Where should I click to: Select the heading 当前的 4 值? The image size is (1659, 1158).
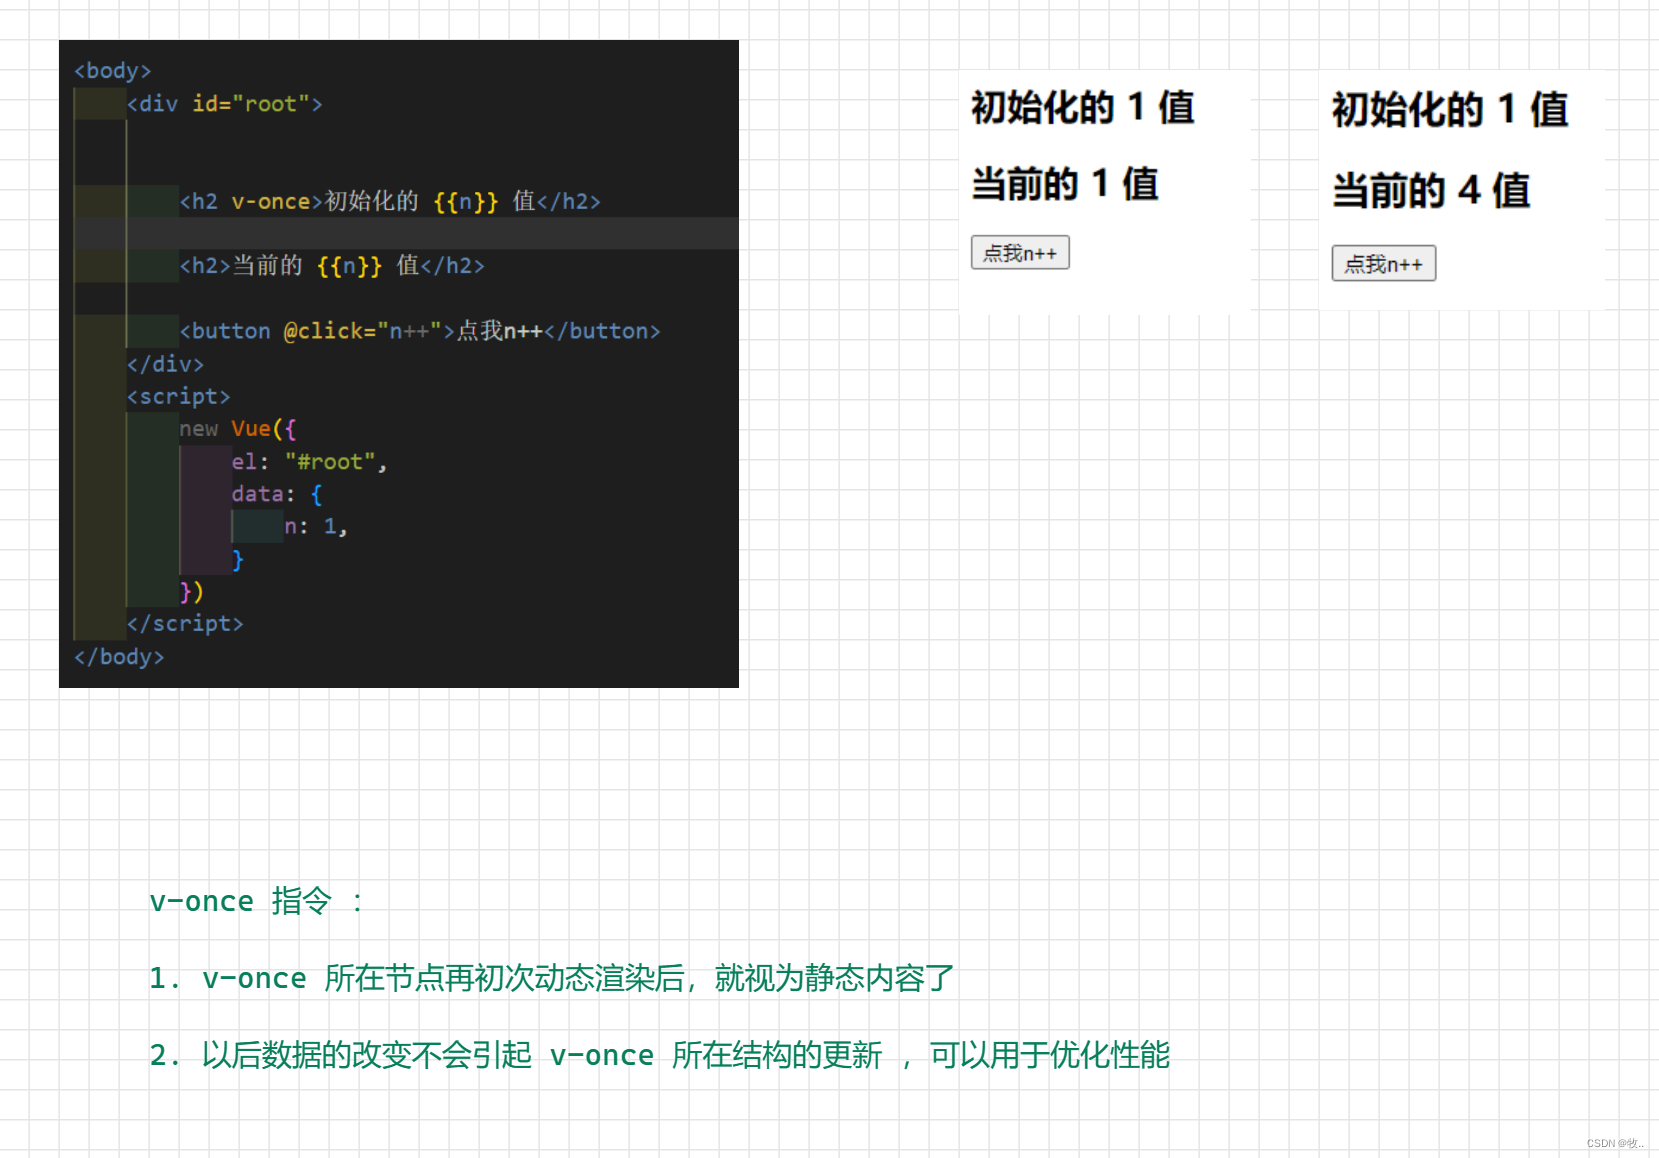(x=1431, y=190)
